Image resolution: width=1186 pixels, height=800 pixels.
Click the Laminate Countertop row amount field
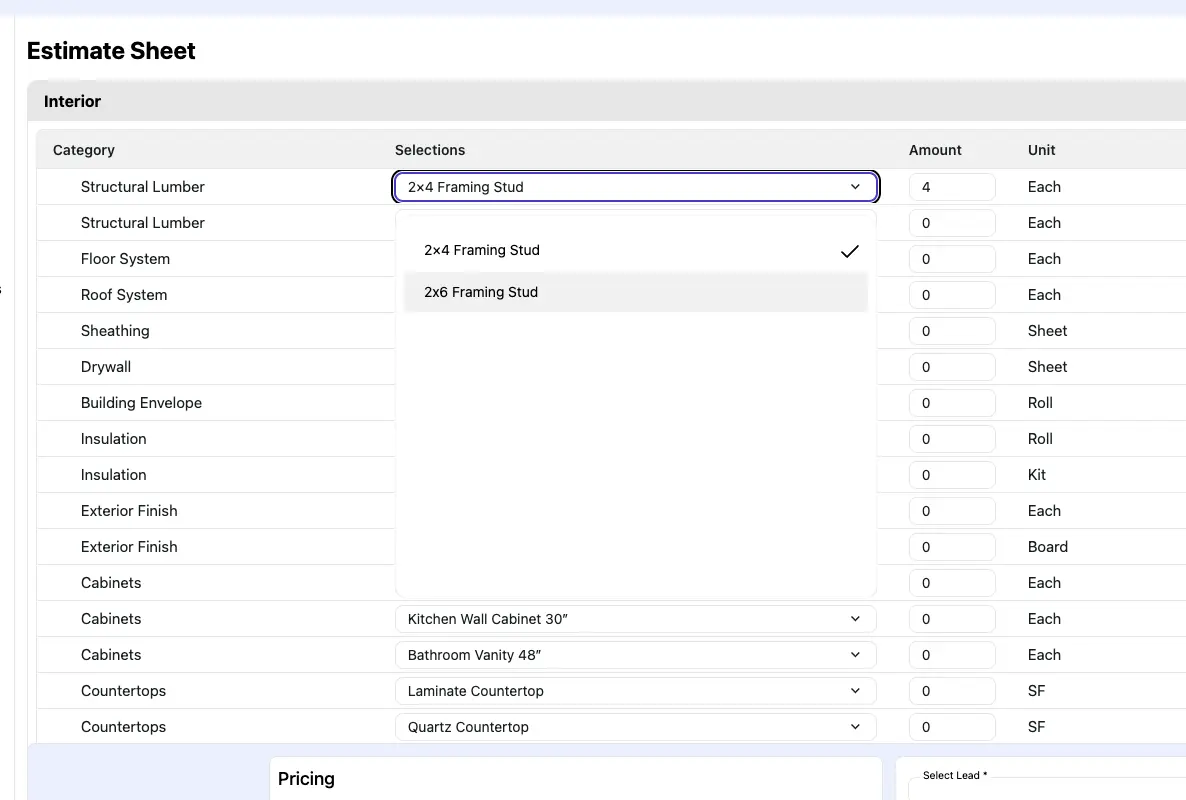[951, 691]
